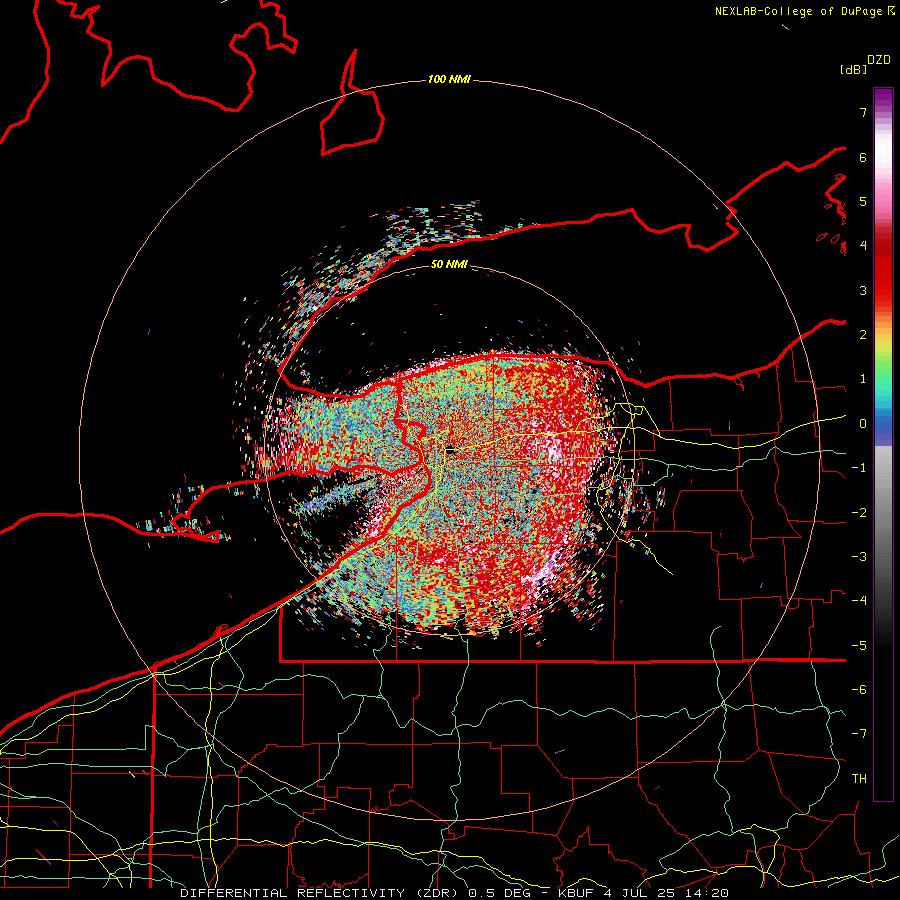The height and width of the screenshot is (900, 900).
Task: Click the "[dB]" unit label
Action: click(x=854, y=69)
